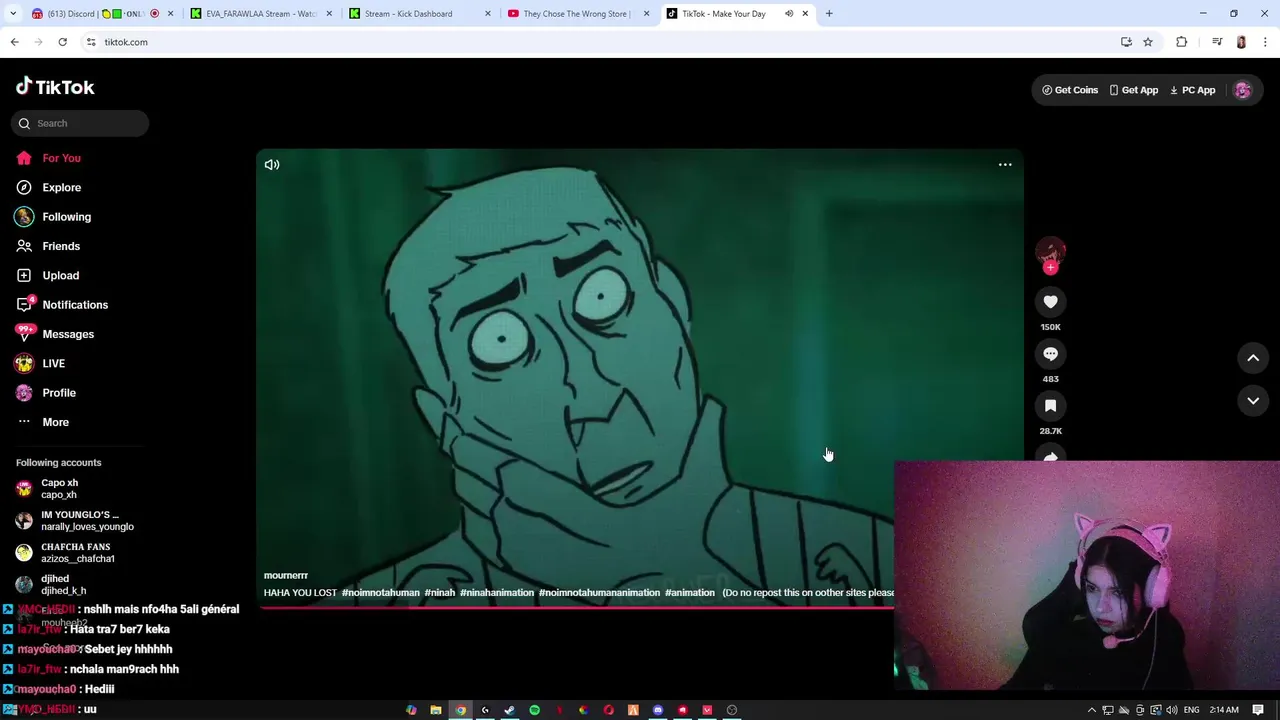Mute the TikTok tab via its speaker icon

pyautogui.click(x=789, y=14)
